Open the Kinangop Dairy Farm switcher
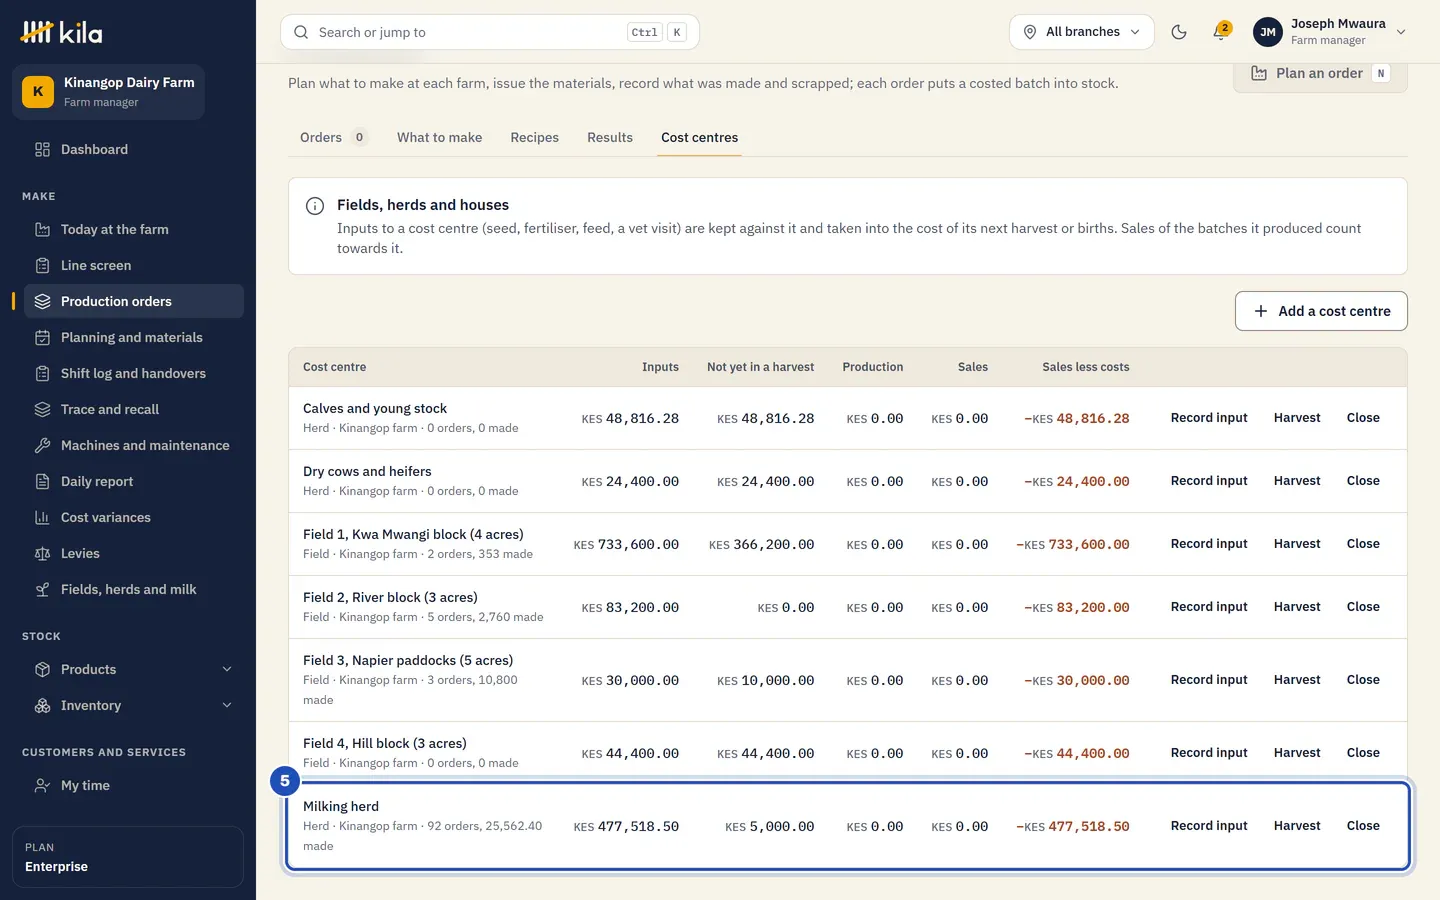This screenshot has width=1440, height=900. click(108, 92)
